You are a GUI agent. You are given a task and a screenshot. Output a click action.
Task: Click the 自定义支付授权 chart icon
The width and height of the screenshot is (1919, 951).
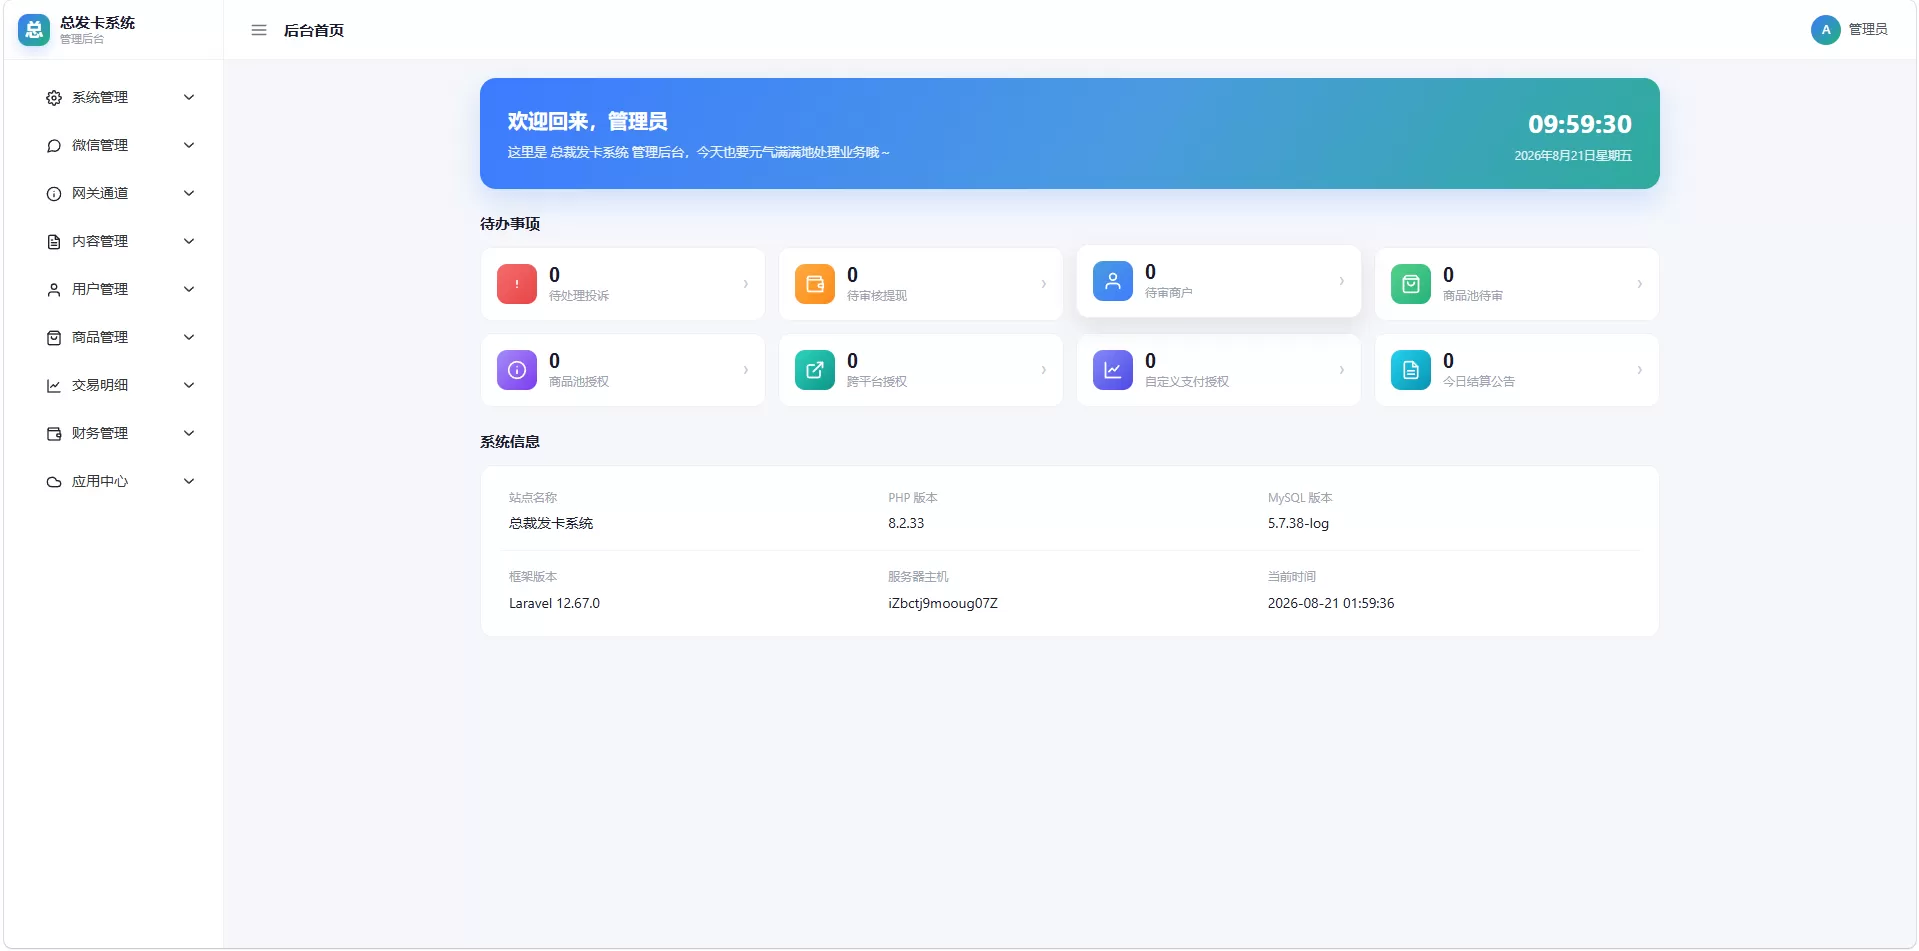point(1113,370)
